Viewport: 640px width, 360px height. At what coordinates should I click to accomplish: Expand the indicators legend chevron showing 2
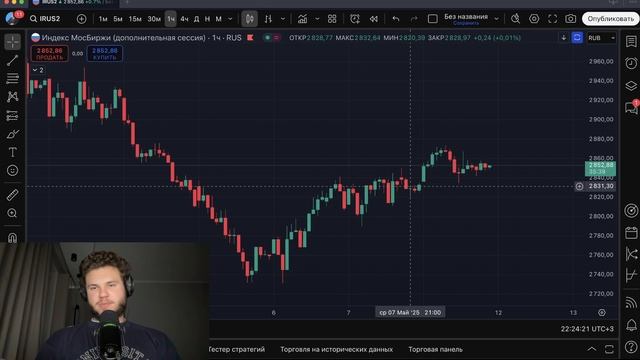point(38,70)
